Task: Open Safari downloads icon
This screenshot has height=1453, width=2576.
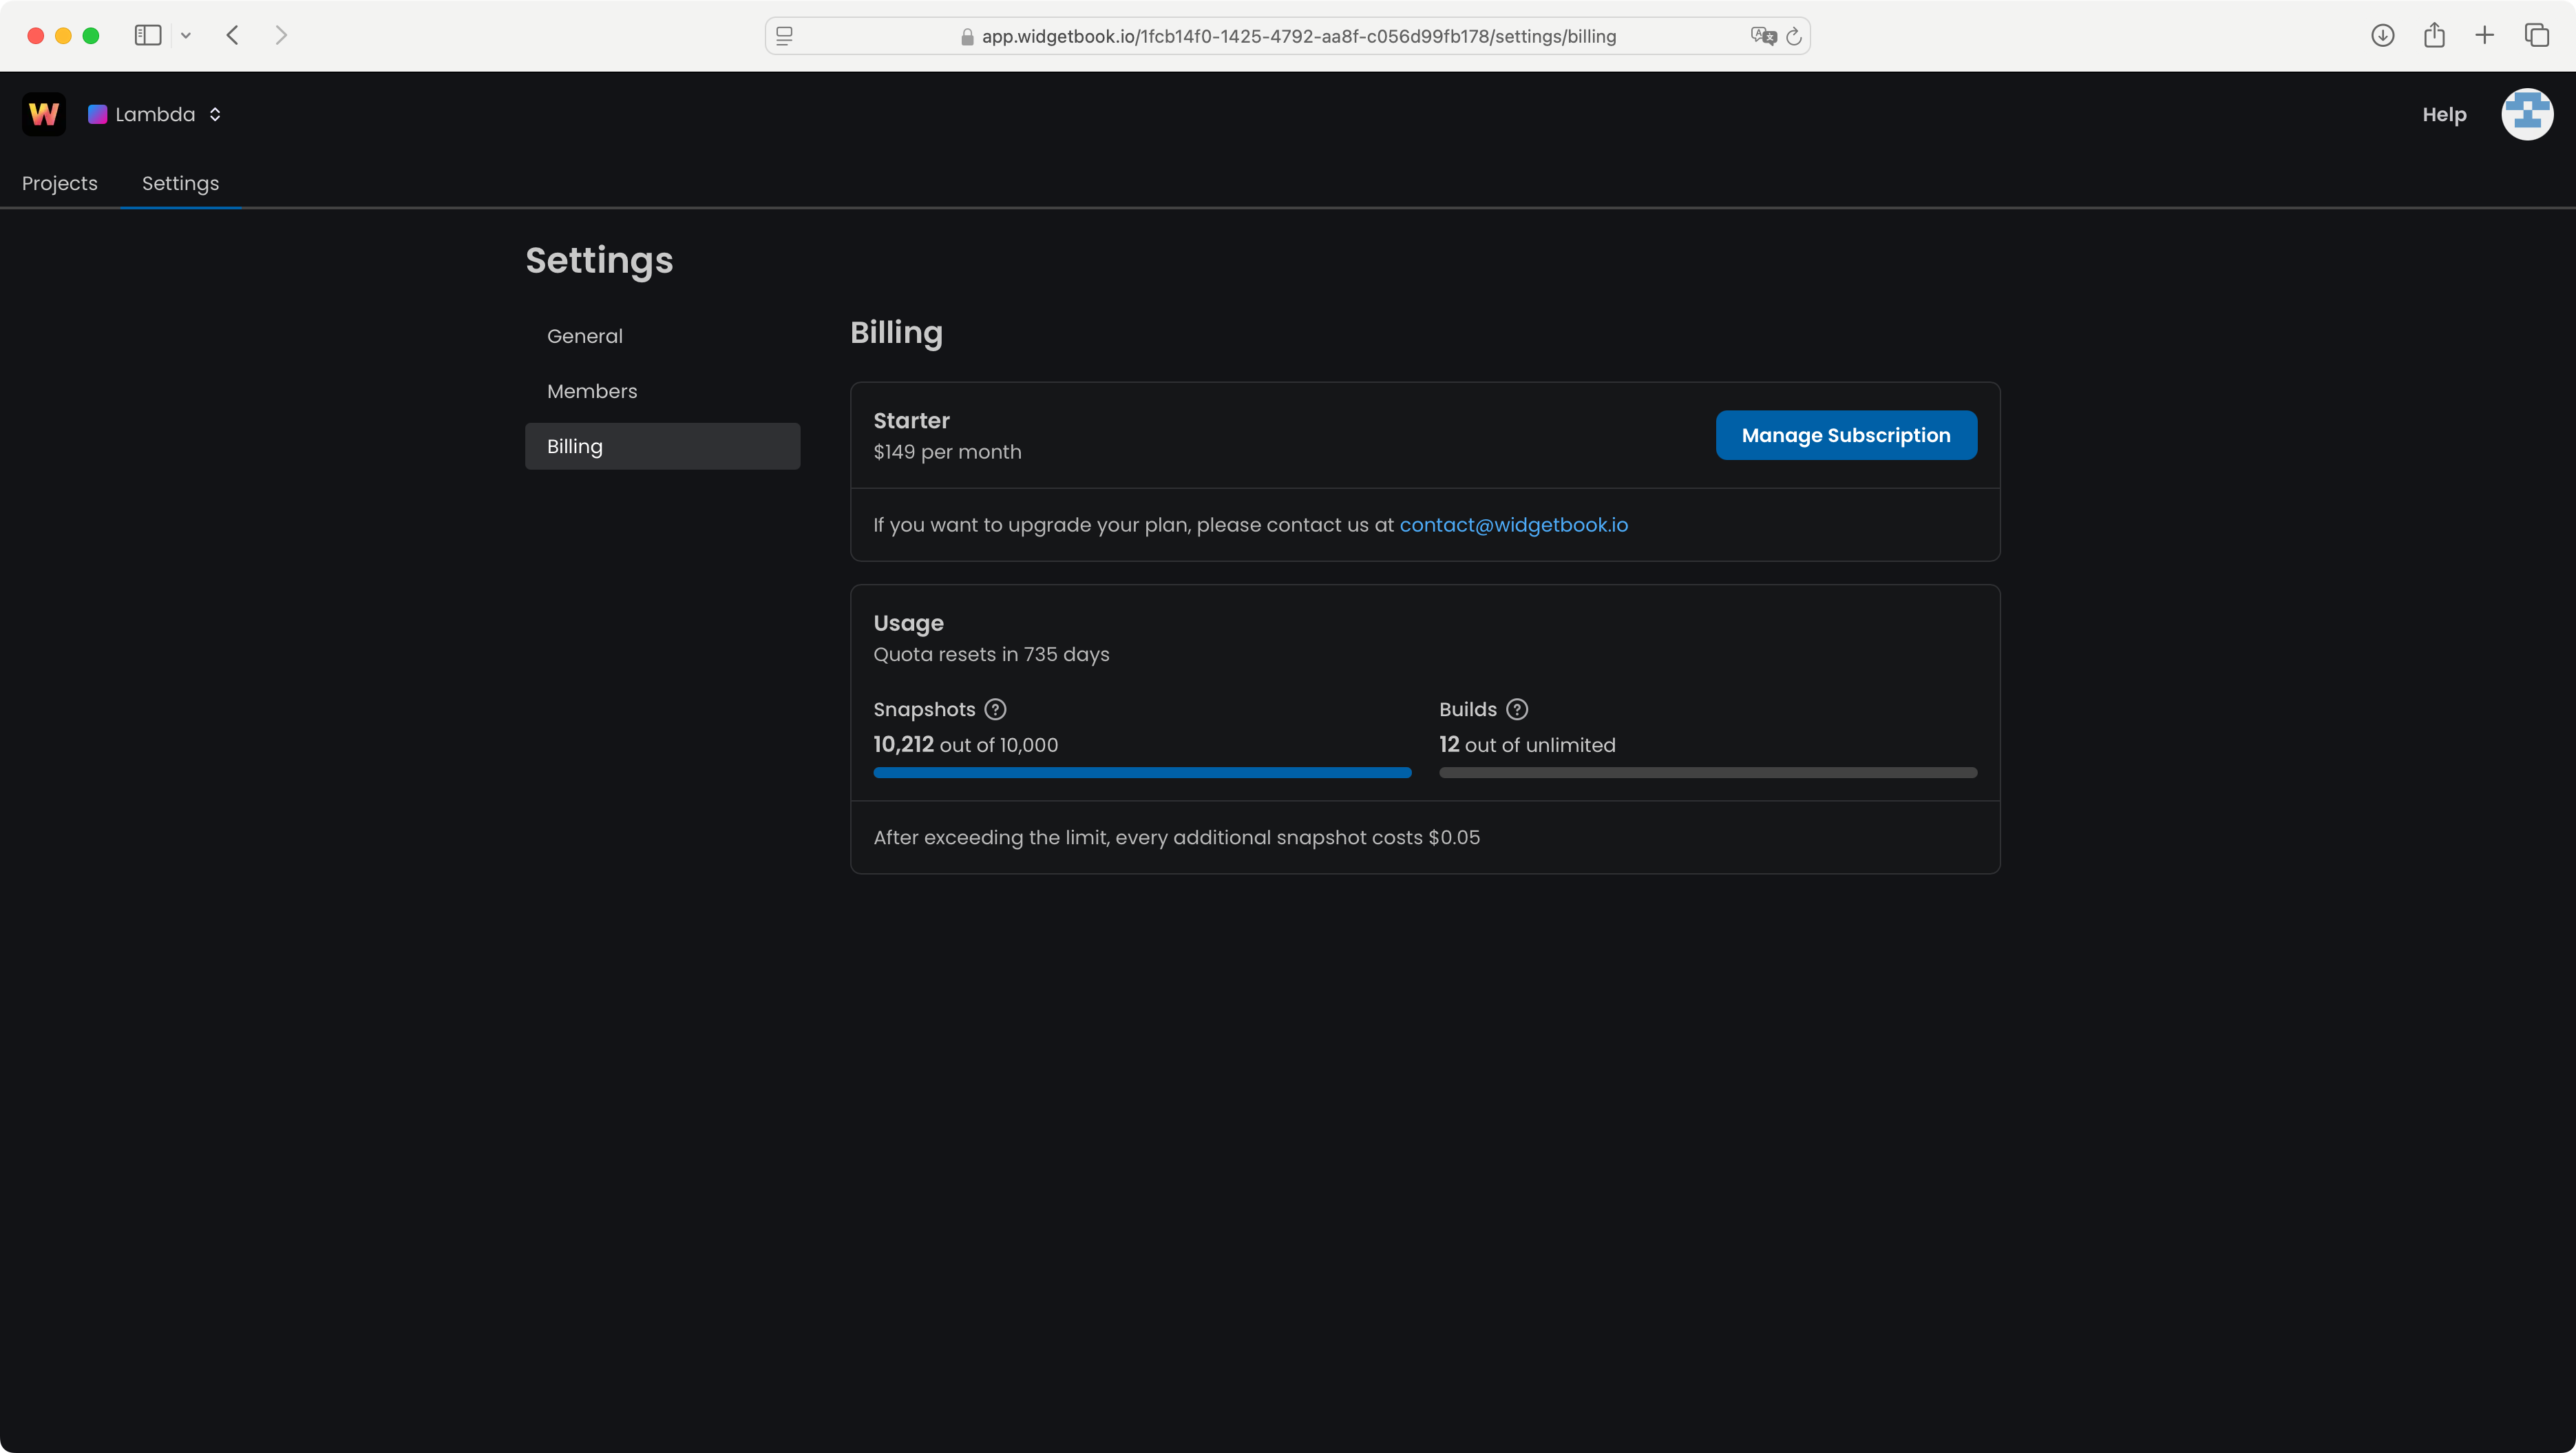Action: coord(2382,36)
